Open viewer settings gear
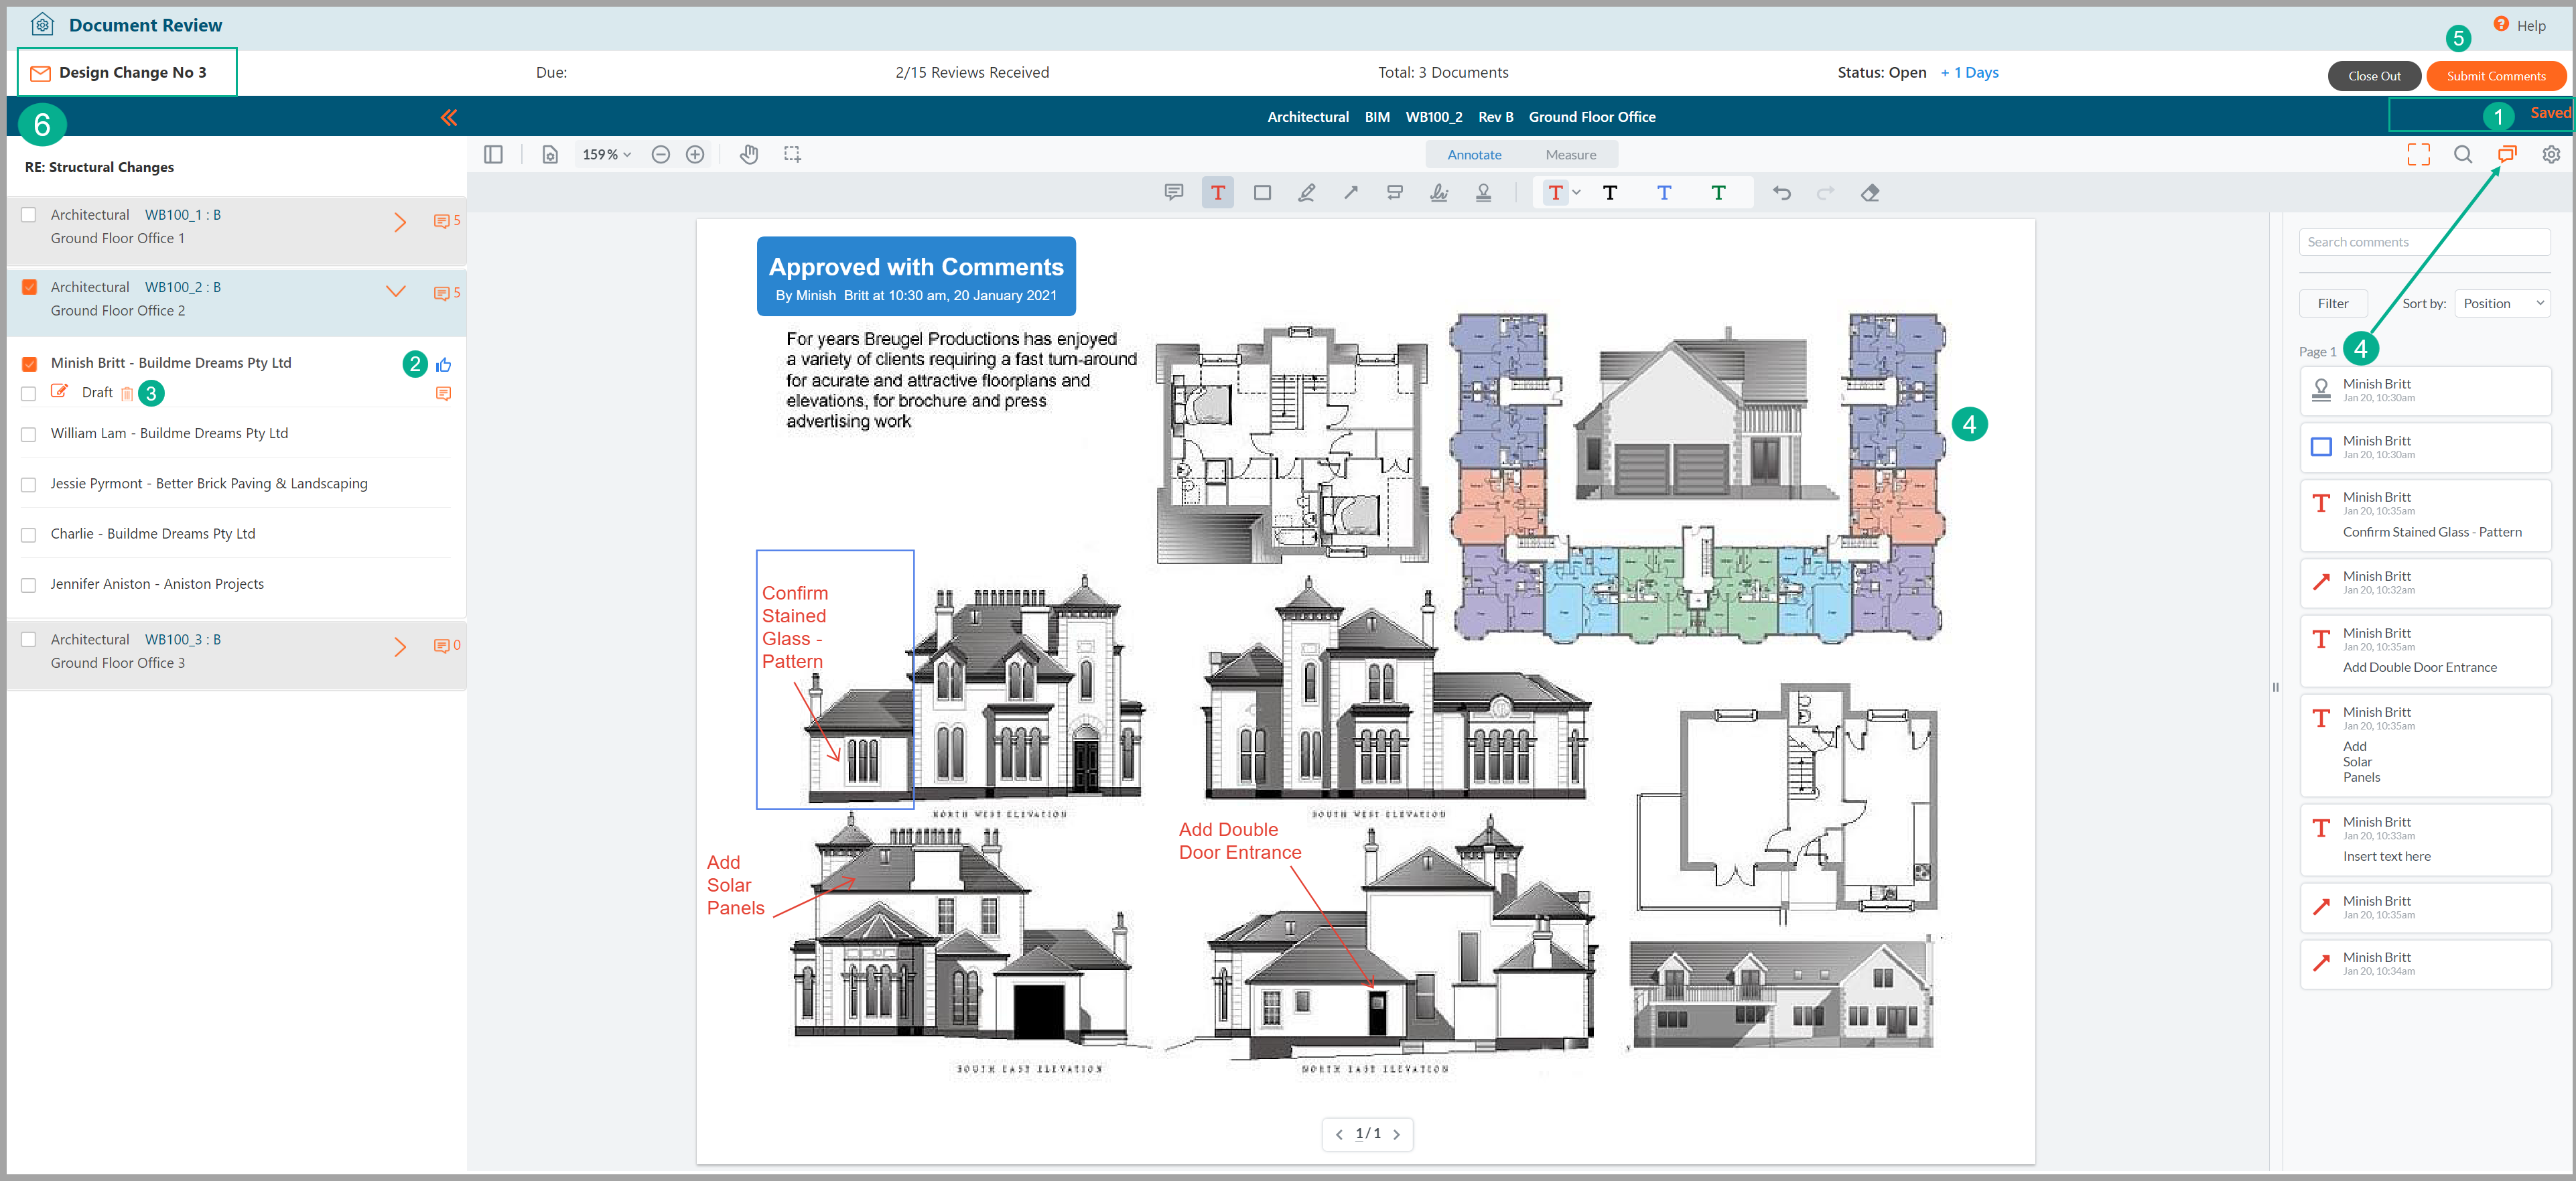 [x=2551, y=154]
